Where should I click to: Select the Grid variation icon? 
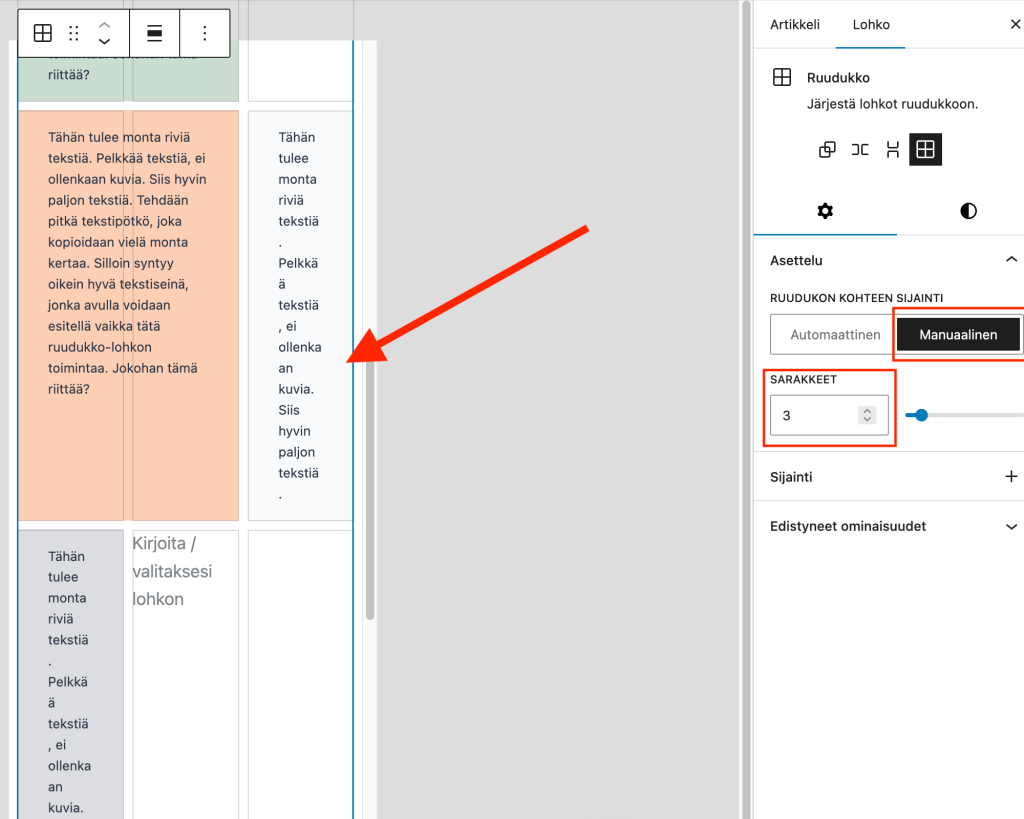925,150
